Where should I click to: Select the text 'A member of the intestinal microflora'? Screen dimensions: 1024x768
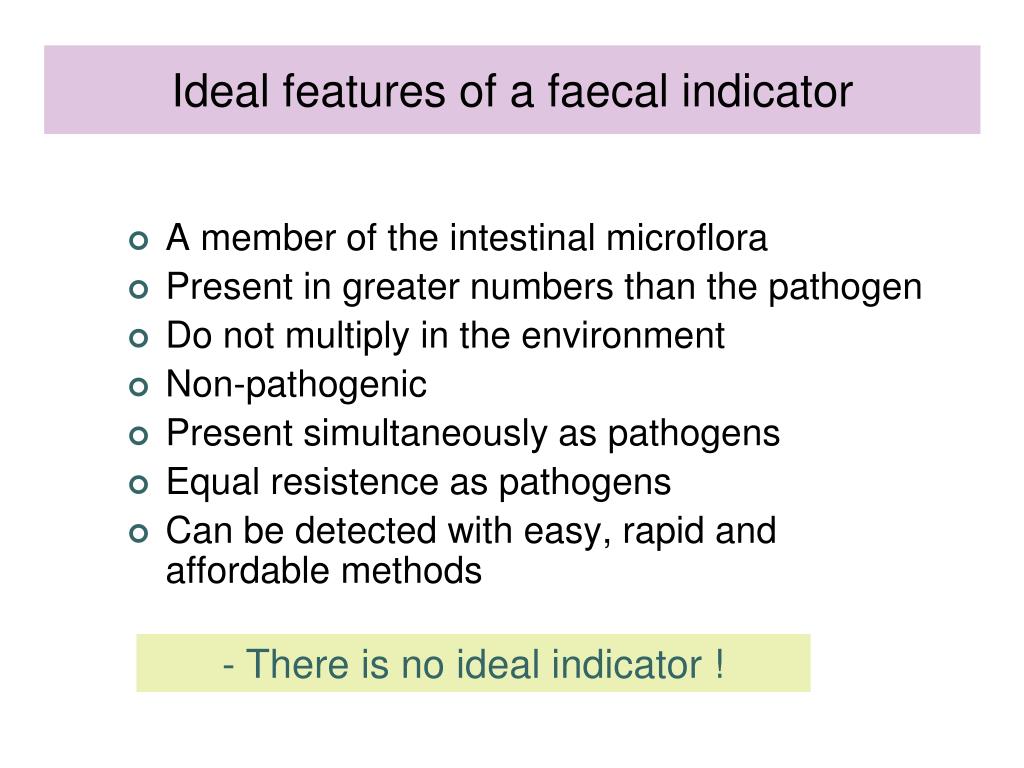pos(466,238)
